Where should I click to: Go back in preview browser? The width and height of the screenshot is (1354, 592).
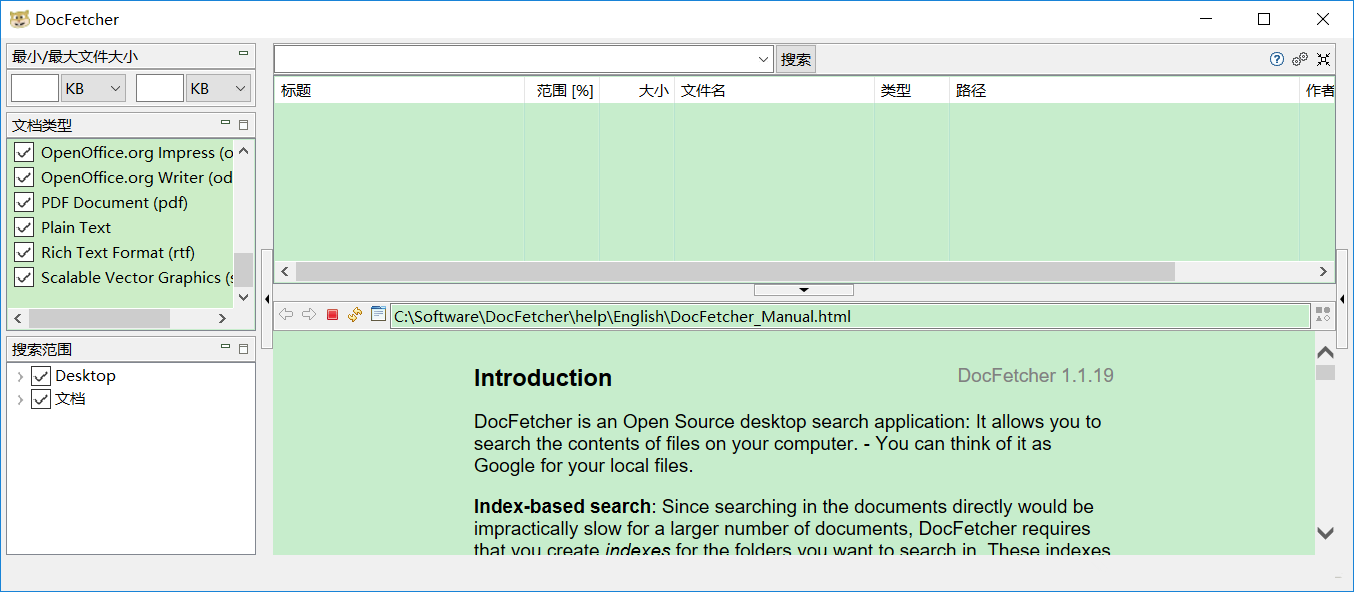(287, 315)
